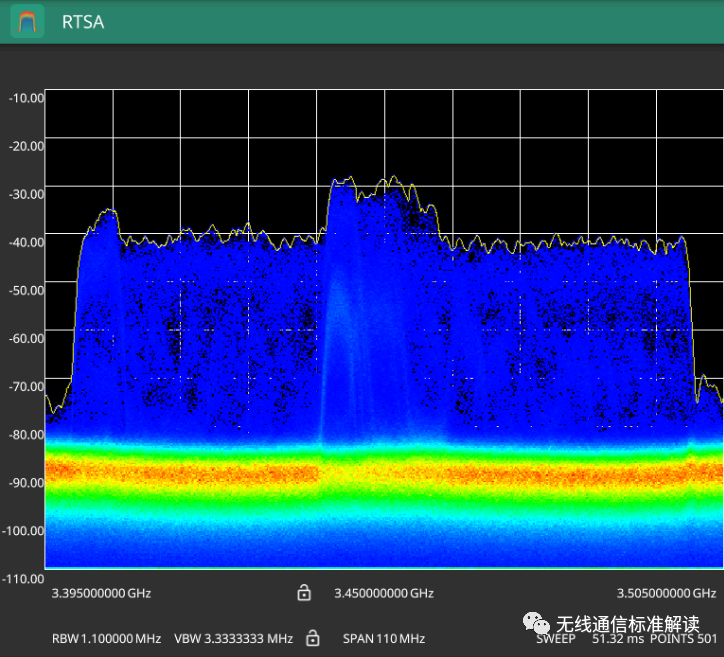Adjust the POINTS 501 setting
This screenshot has height=657, width=724.
pyautogui.click(x=685, y=638)
